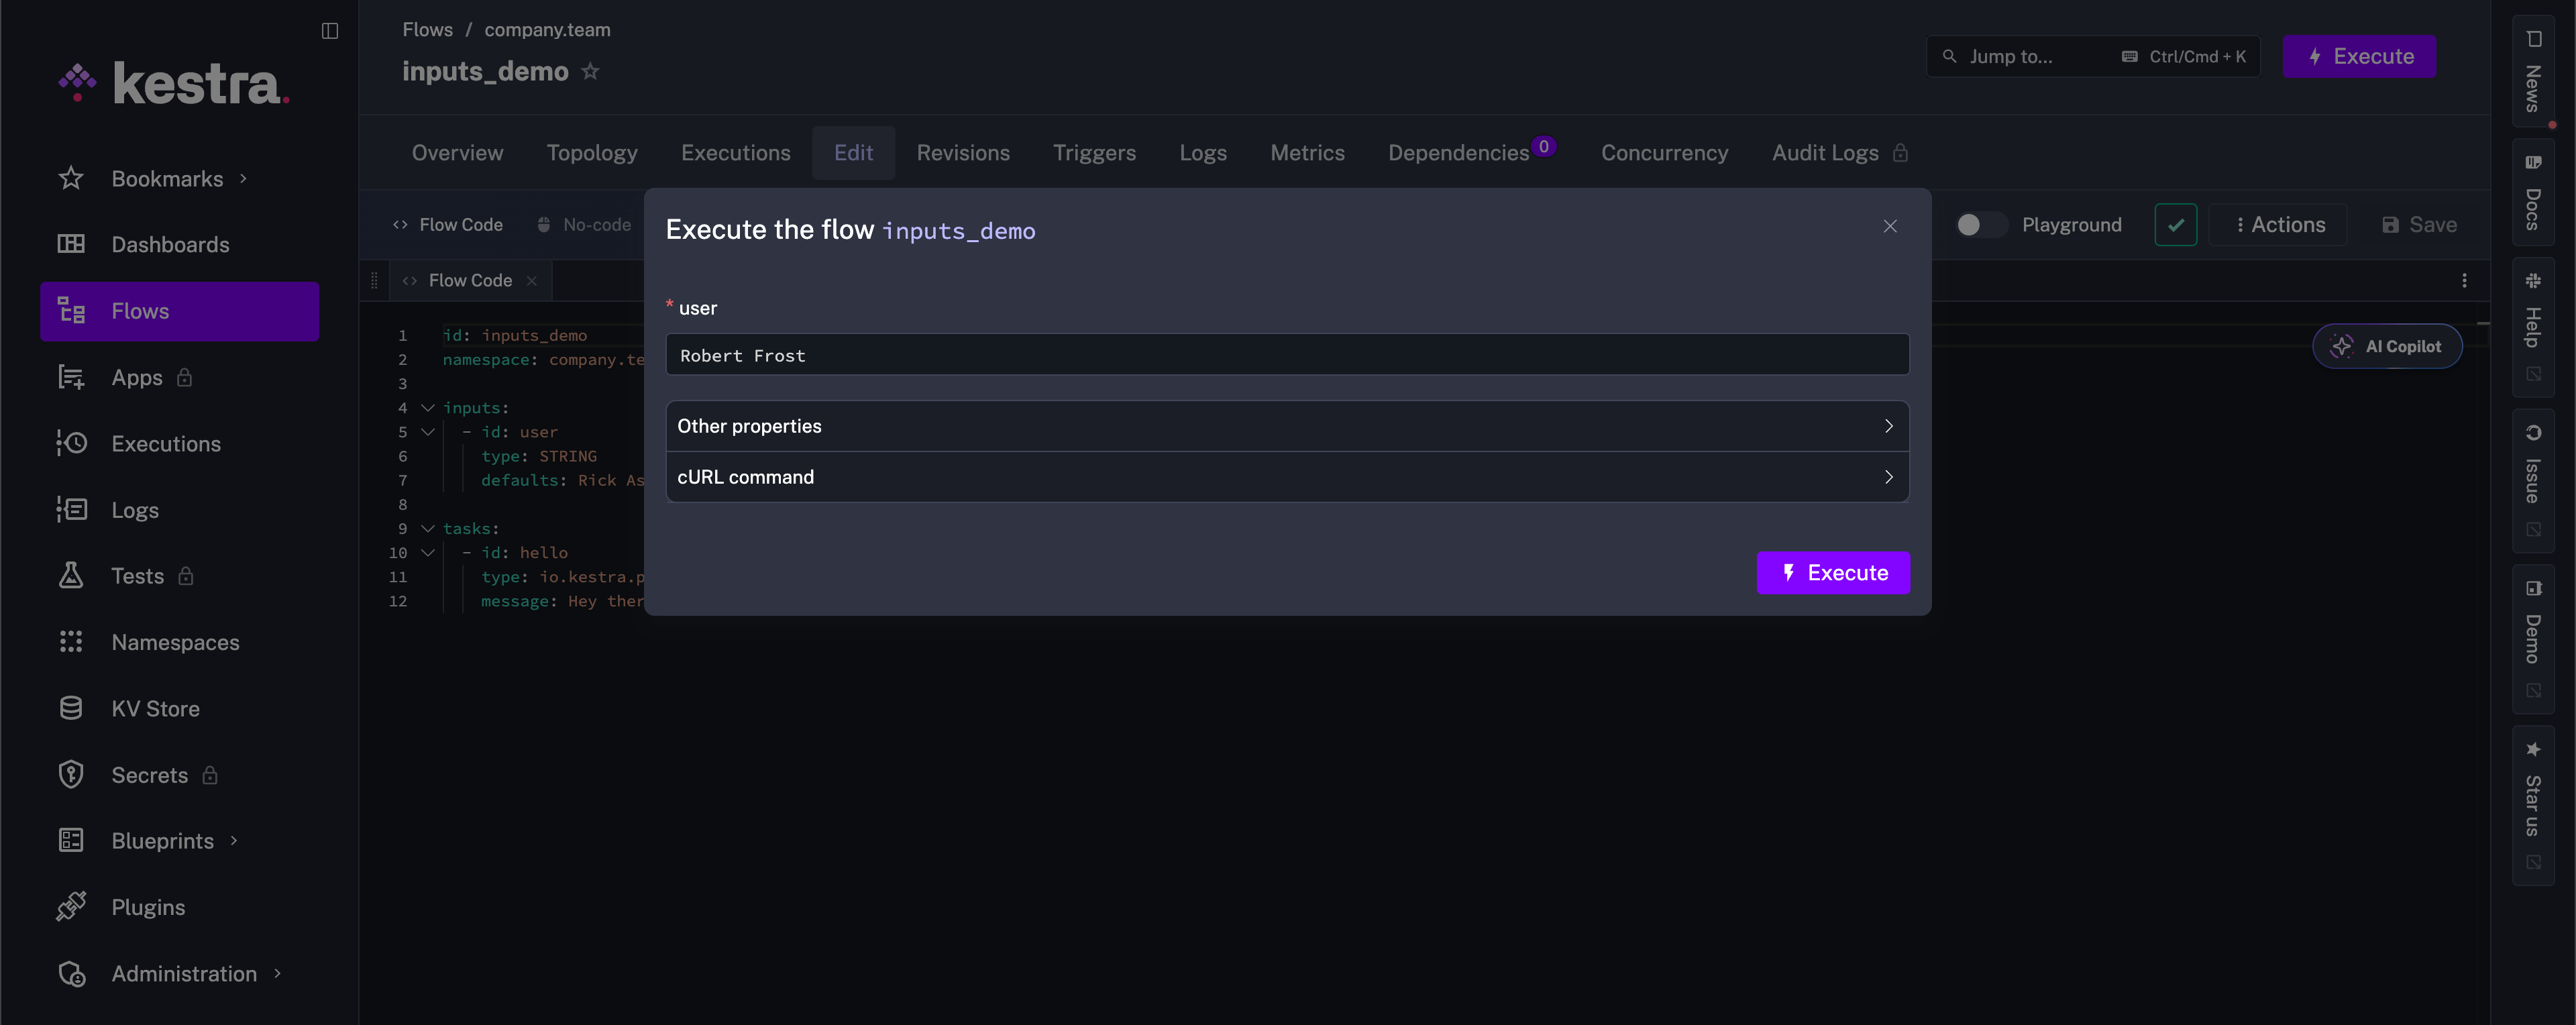Collapse the inputs section in code editor
2576x1025 pixels.
(428, 408)
